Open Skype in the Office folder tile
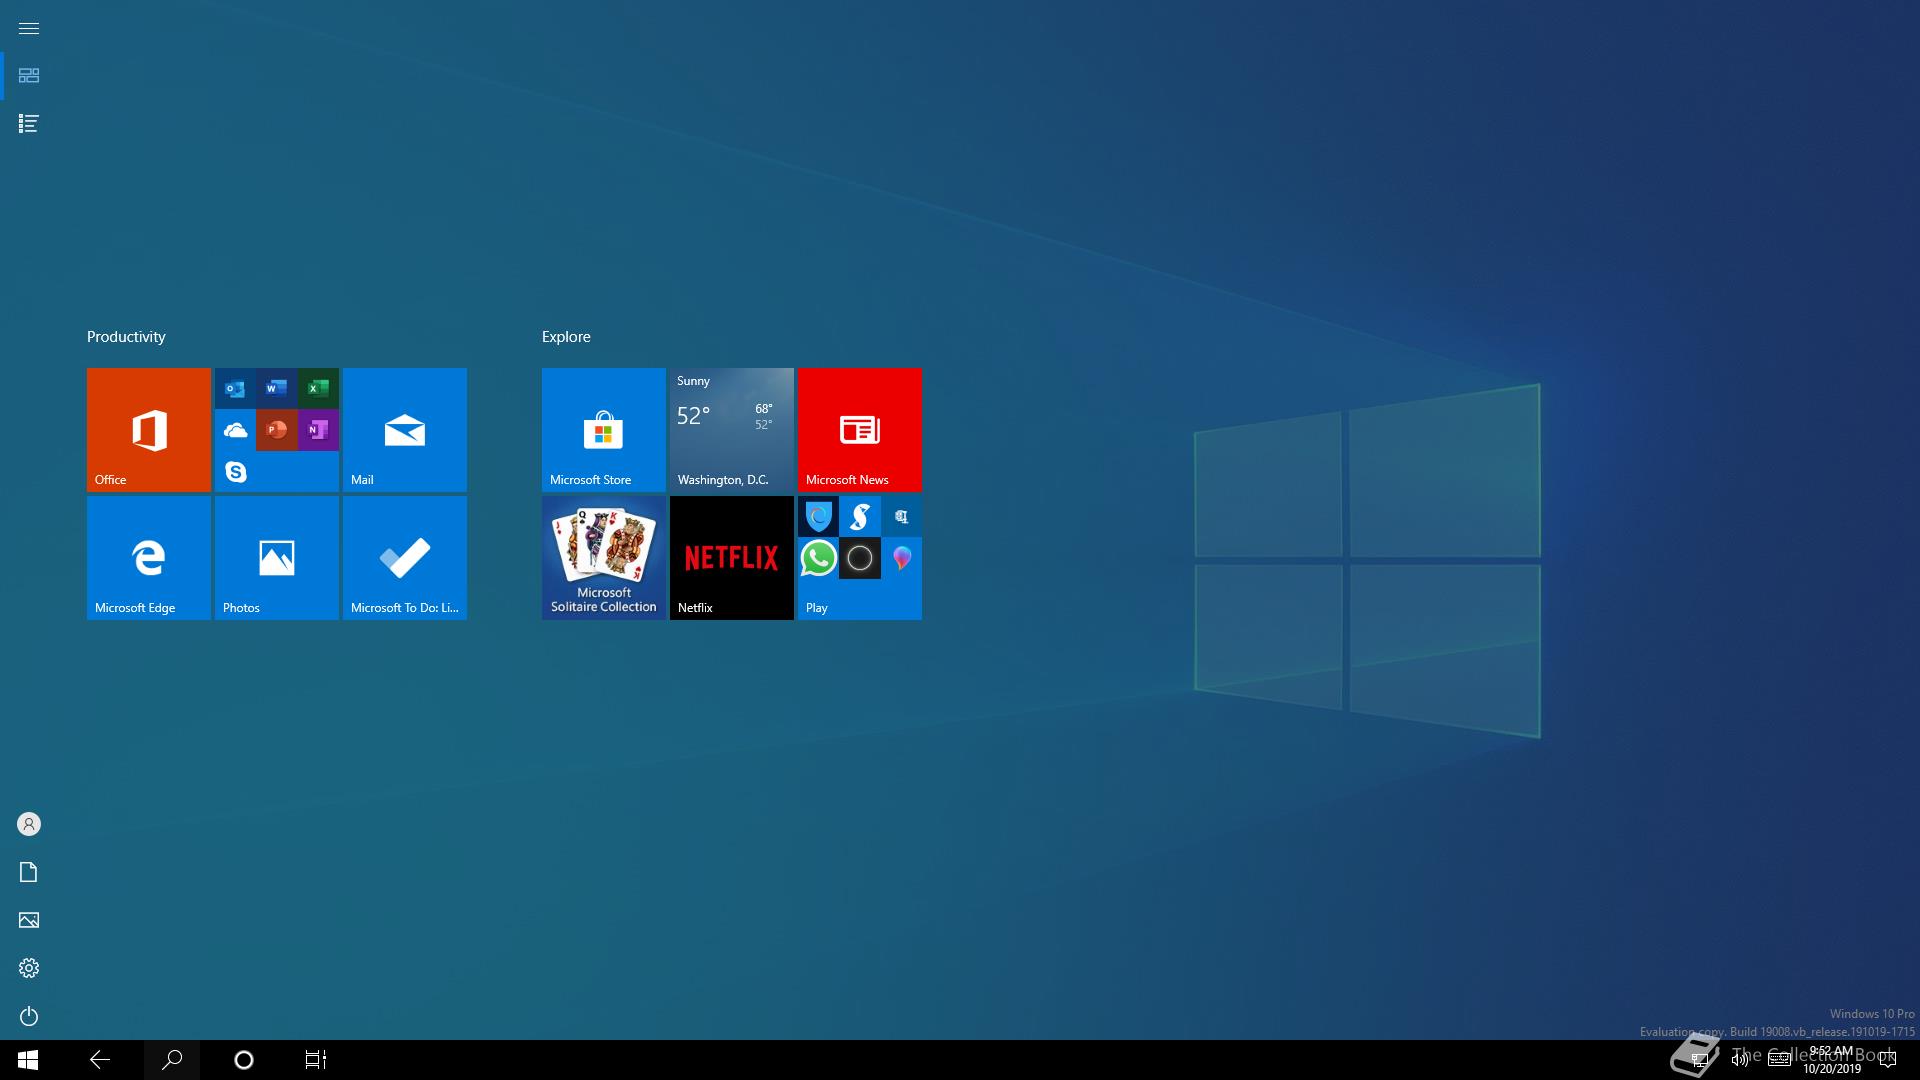 click(235, 471)
